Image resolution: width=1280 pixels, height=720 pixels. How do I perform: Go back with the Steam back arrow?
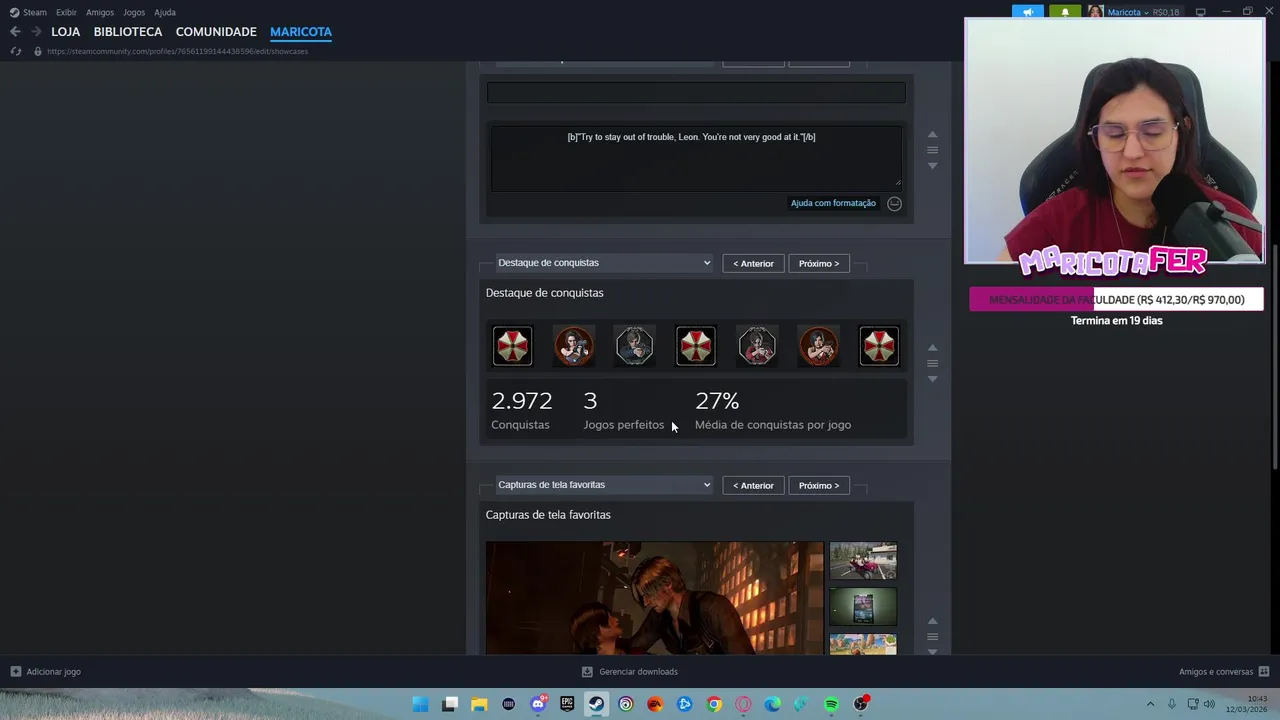(x=15, y=32)
